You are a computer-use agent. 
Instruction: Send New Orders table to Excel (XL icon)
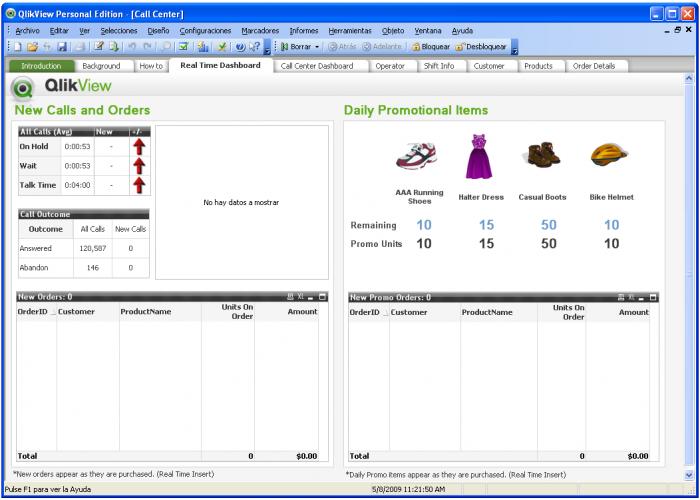[301, 296]
